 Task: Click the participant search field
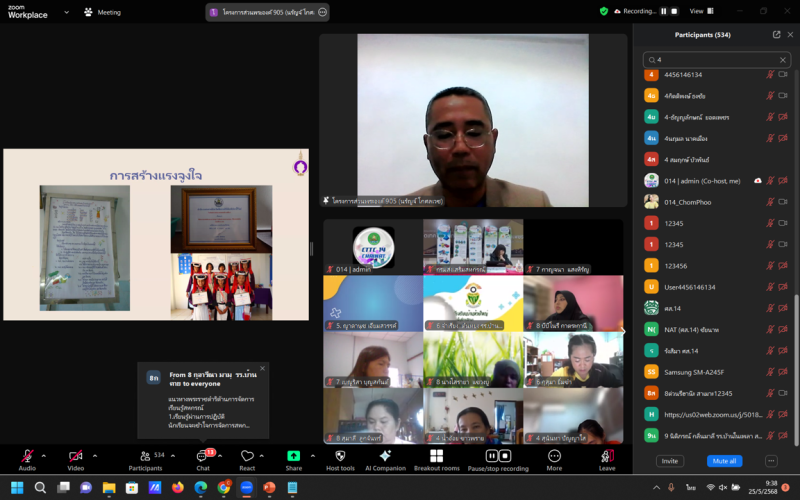(717, 60)
